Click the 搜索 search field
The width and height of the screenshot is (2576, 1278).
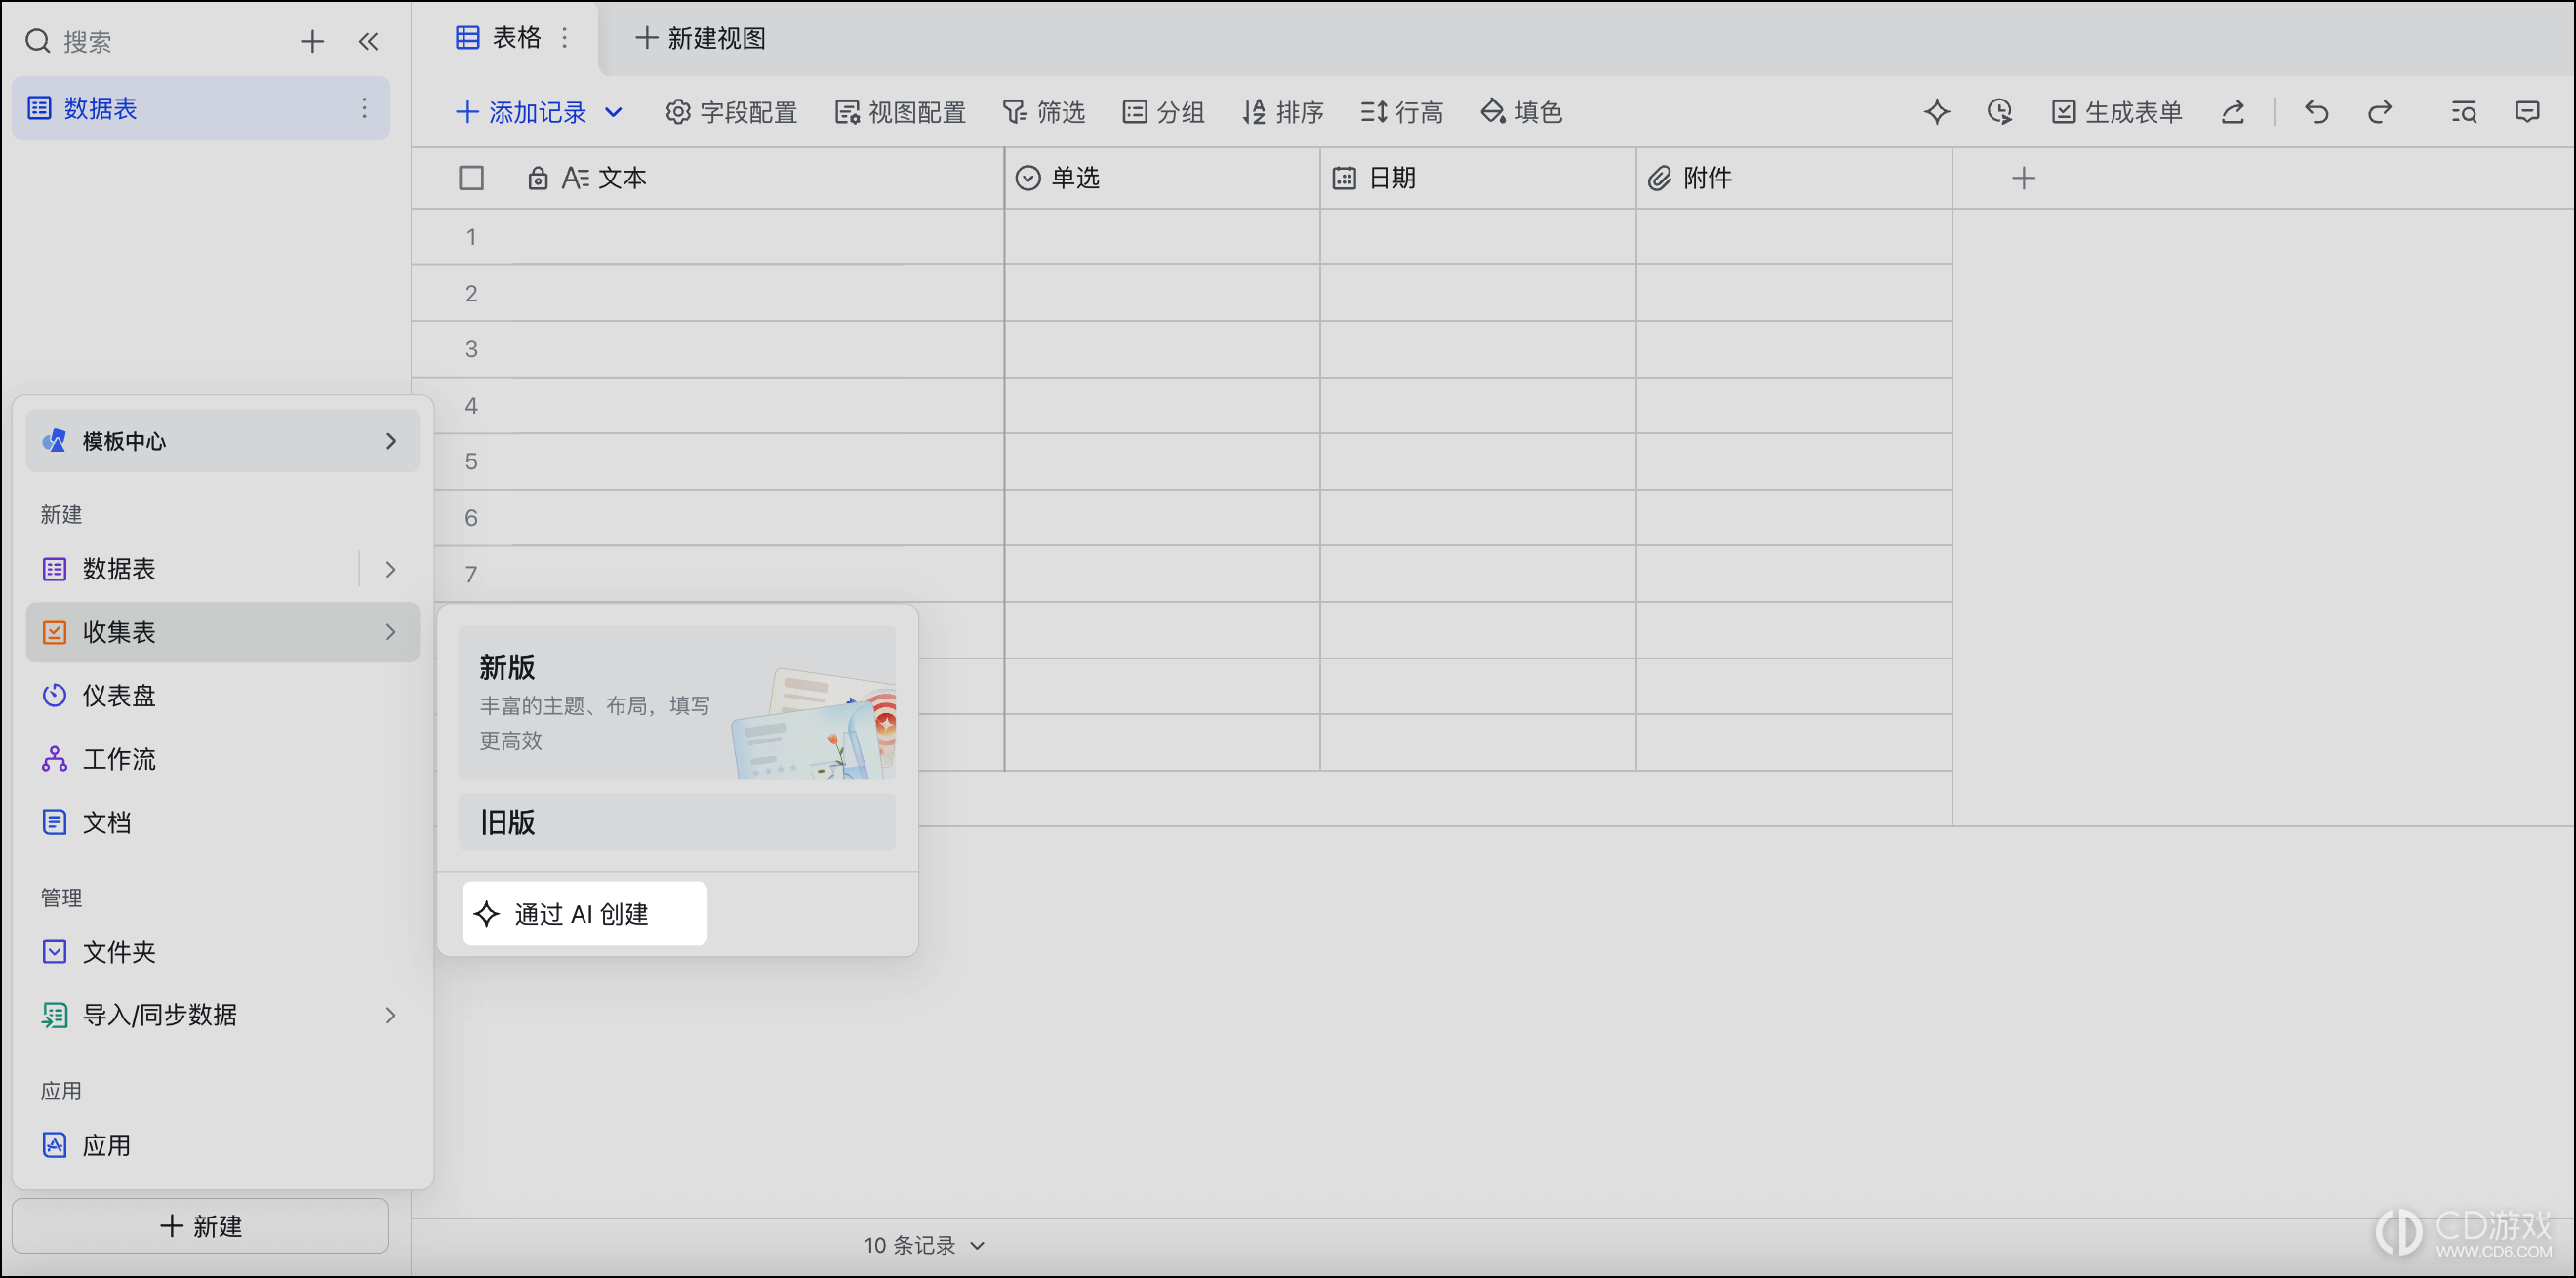coord(87,41)
